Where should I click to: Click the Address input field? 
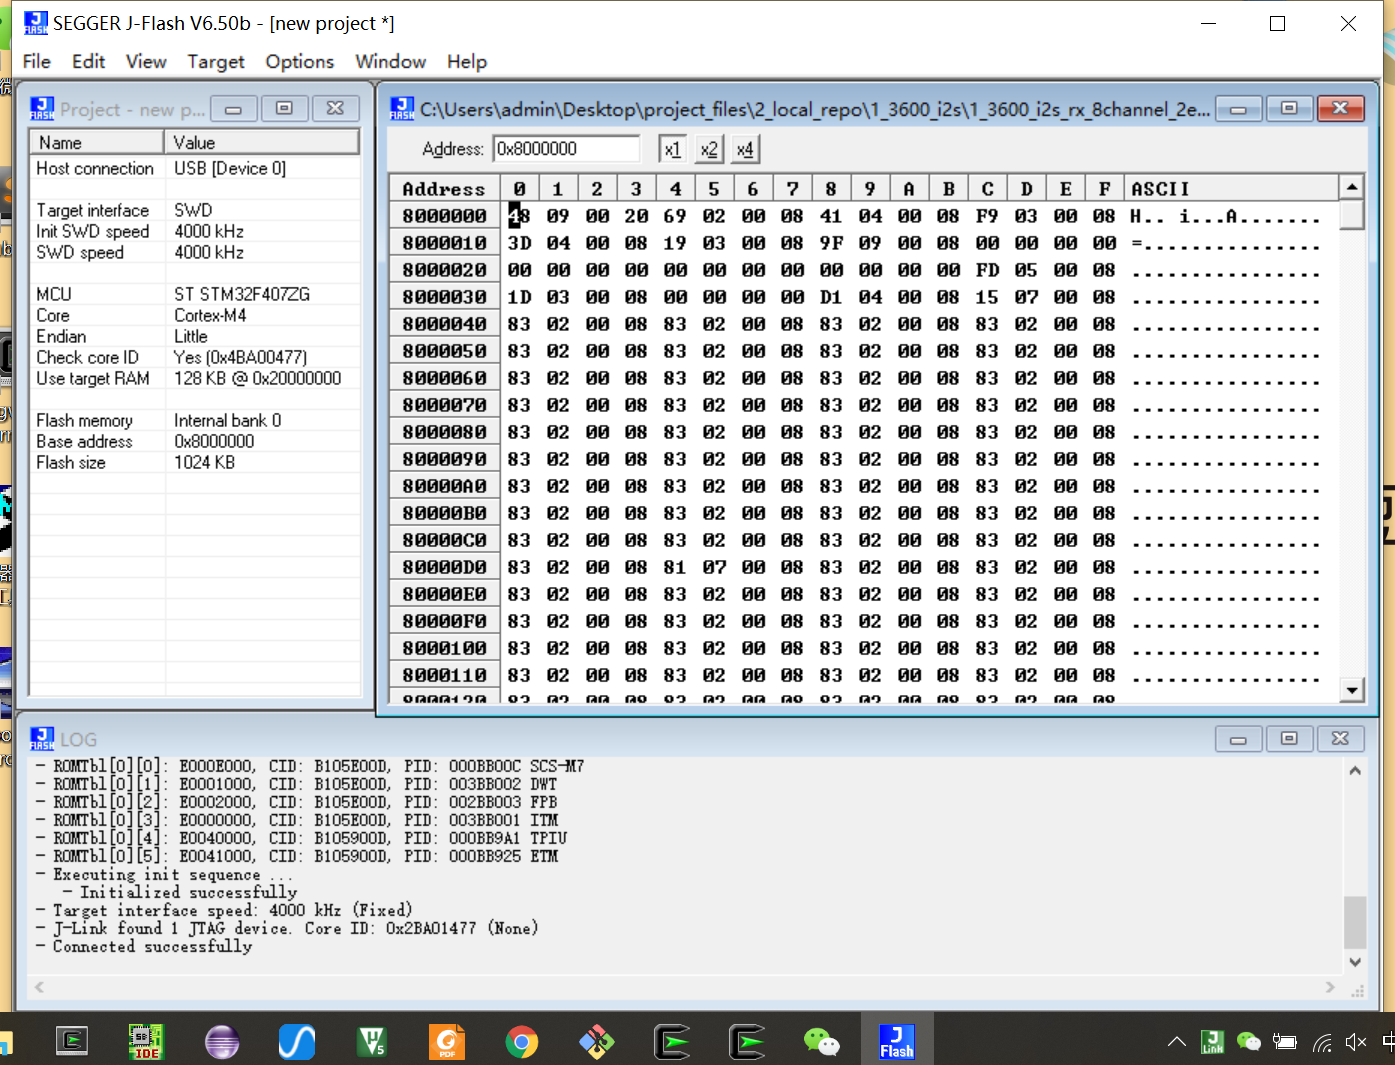[x=566, y=149]
